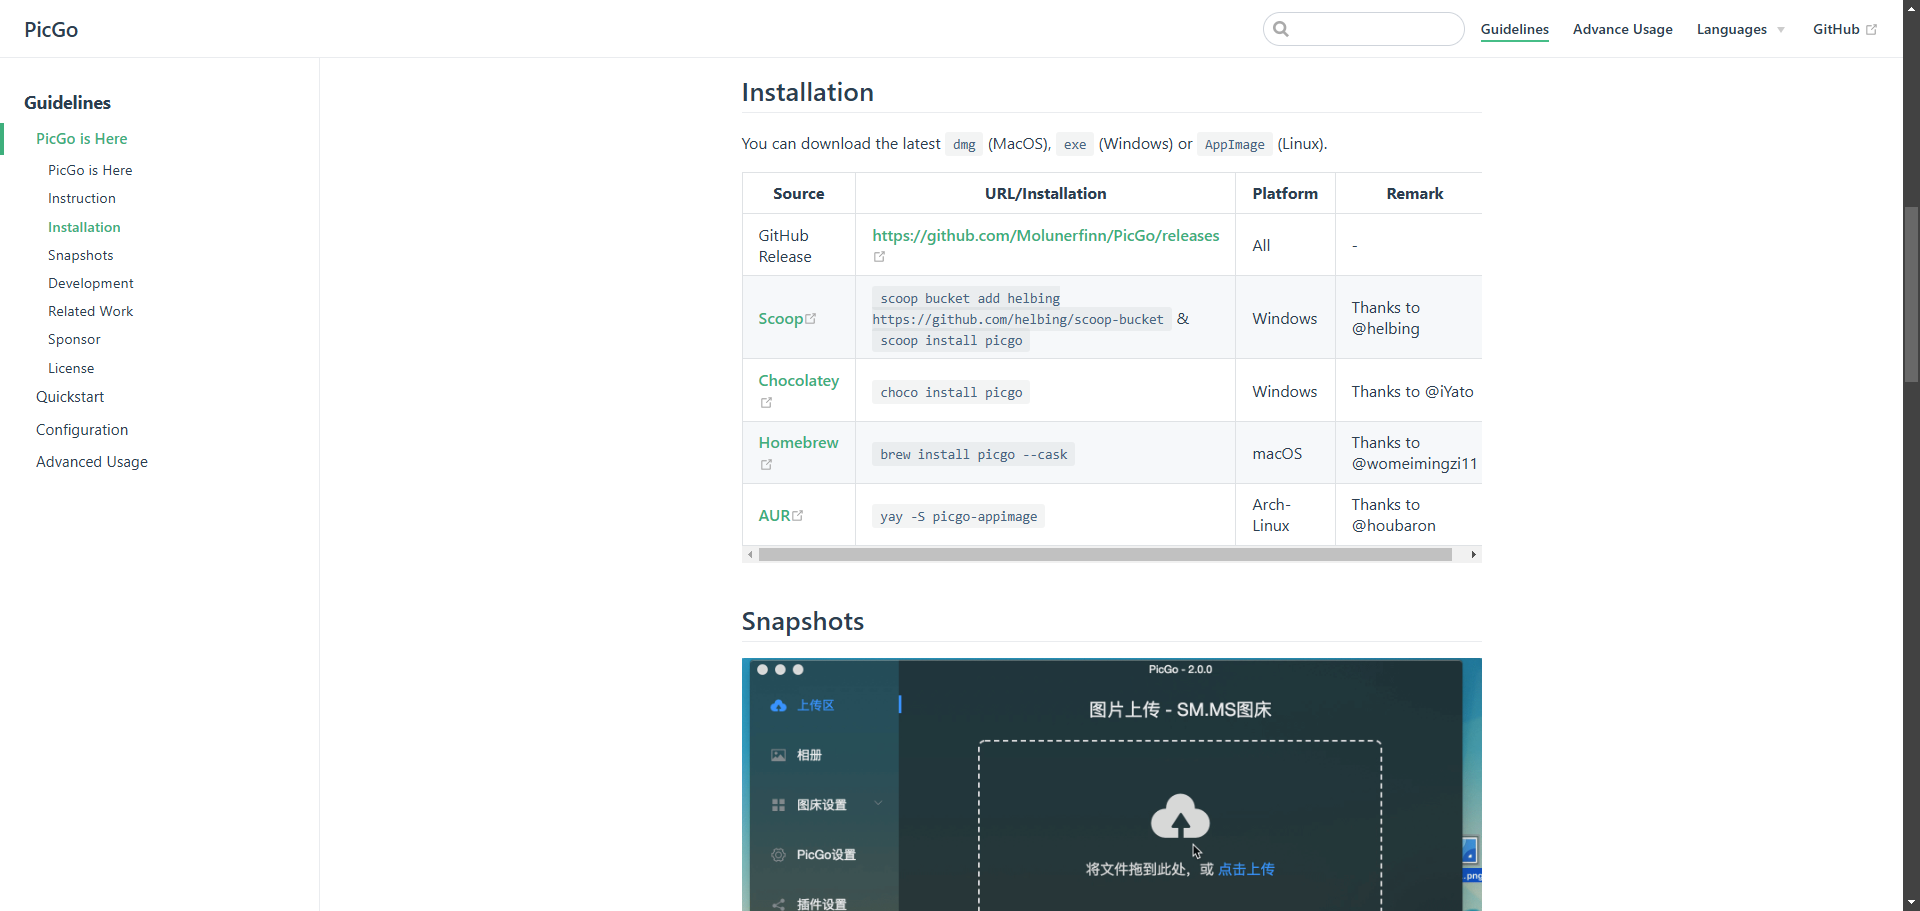1920x911 pixels.
Task: Click the PicGo snapshot image
Action: (1111, 785)
